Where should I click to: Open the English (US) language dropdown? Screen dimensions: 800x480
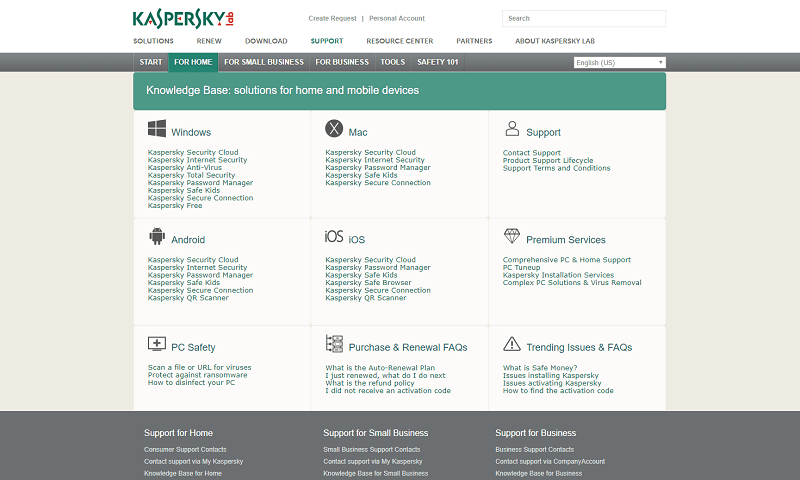point(619,62)
